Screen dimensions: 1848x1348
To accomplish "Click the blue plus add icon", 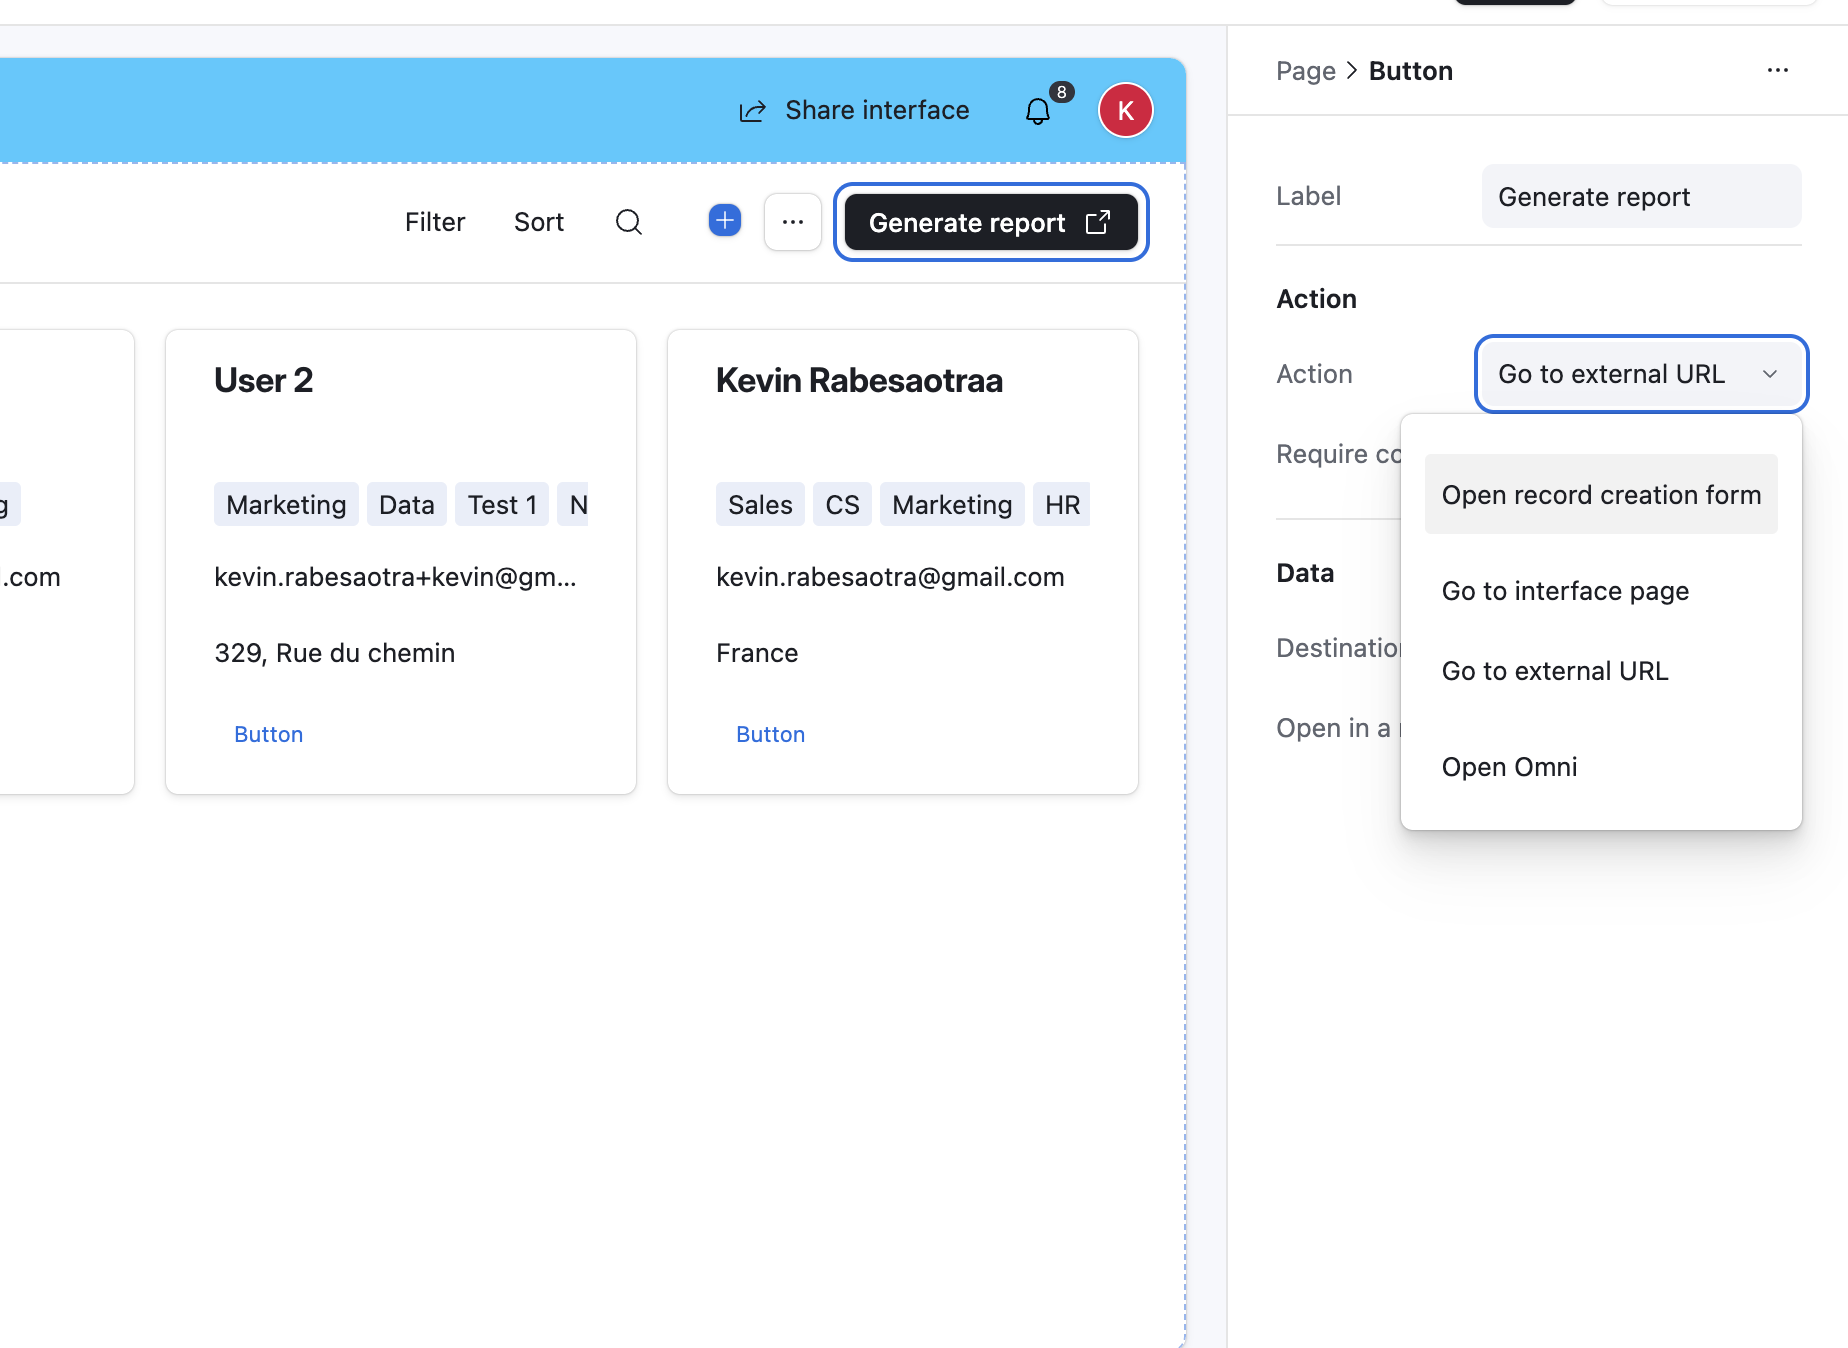I will pos(724,220).
